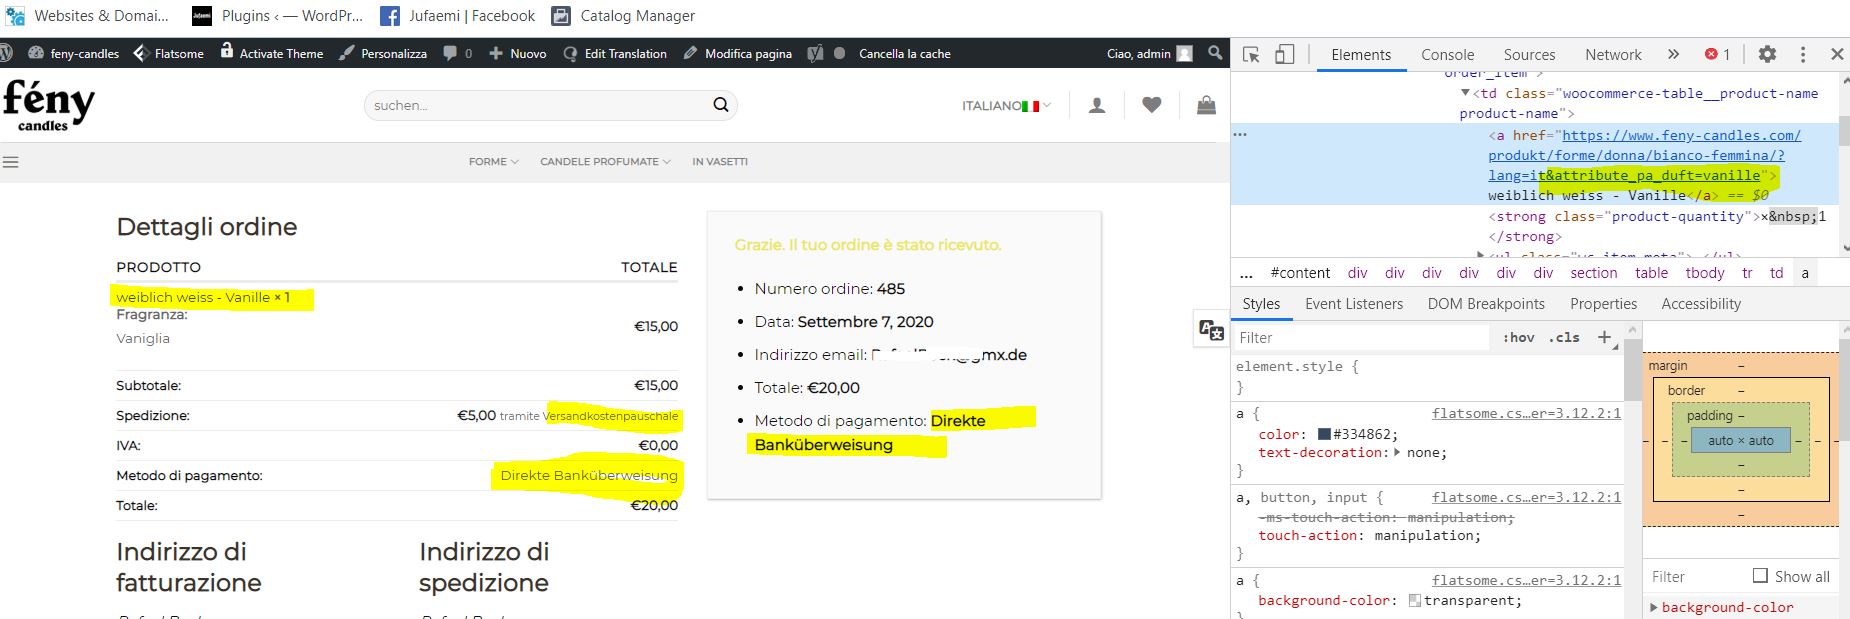Screen dimensions: 1850x619
Task: Select the Styles sub-tab
Action: [x=1261, y=304]
